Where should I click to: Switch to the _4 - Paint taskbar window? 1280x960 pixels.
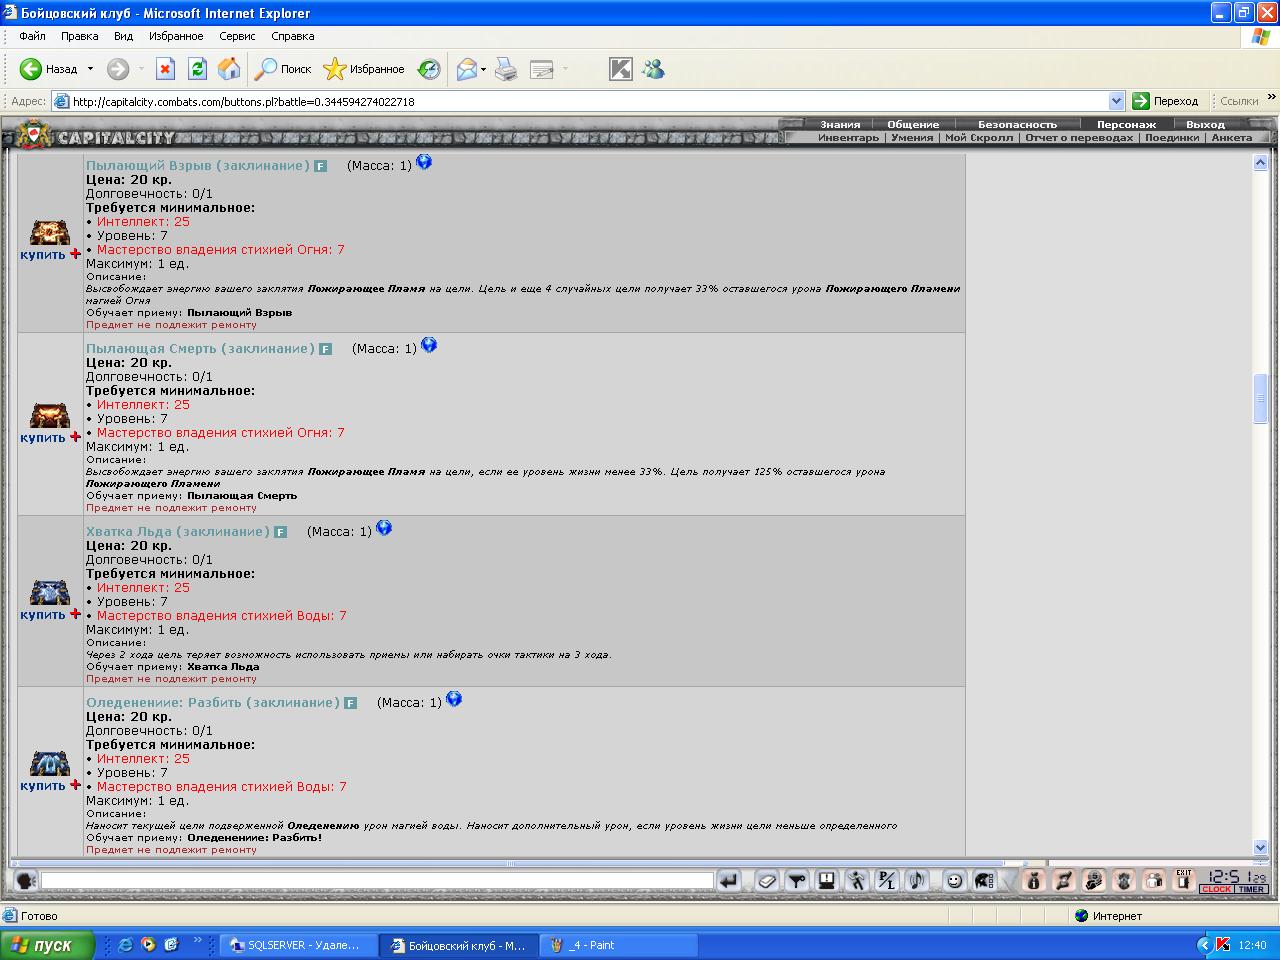click(x=620, y=945)
